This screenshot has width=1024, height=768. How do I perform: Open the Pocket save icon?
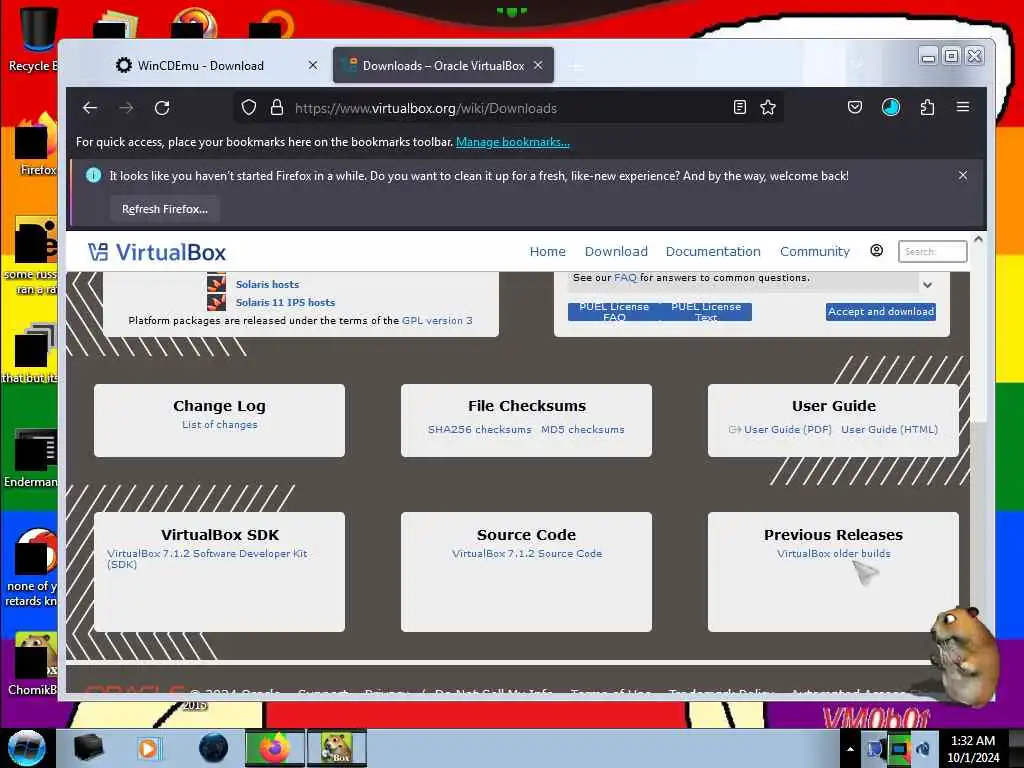854,107
